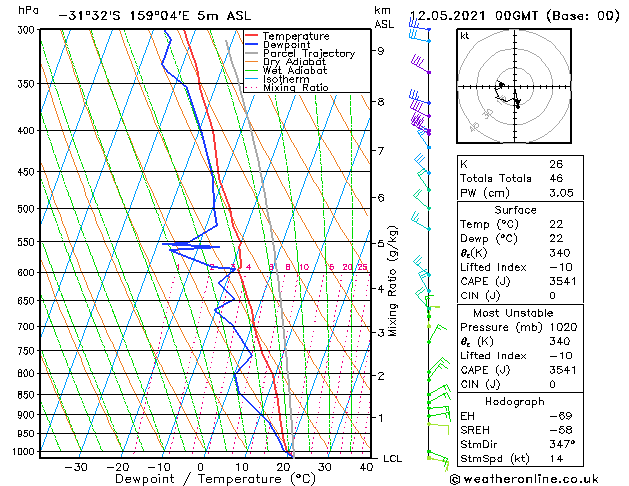629x486 pixels.
Task: Click the 1 km altitude tick label
Action: [x=380, y=417]
